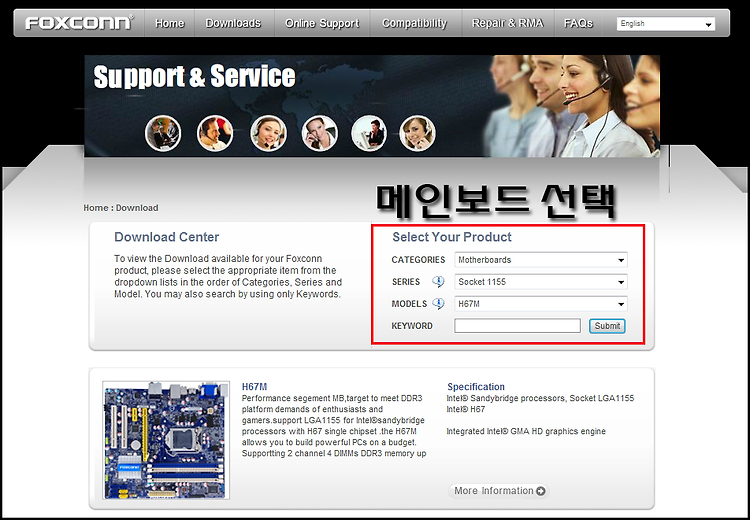Click the text 'Integrated Intel® GMA HD graphics engine'
Screen dimensions: 750x520
526,431
